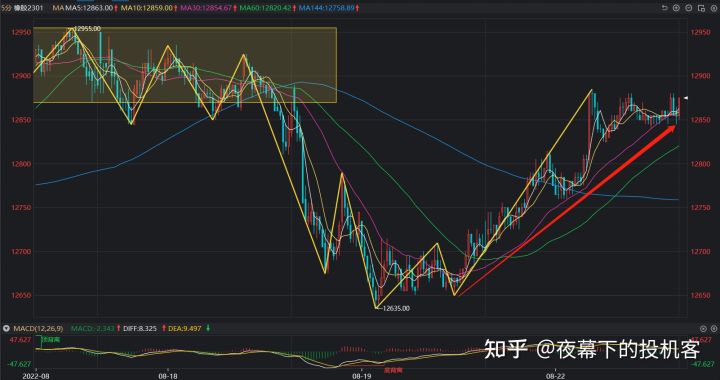Click the circled down-arrow icon in chart toolbar
Viewport: 720px width, 380px height.
tap(689, 8)
